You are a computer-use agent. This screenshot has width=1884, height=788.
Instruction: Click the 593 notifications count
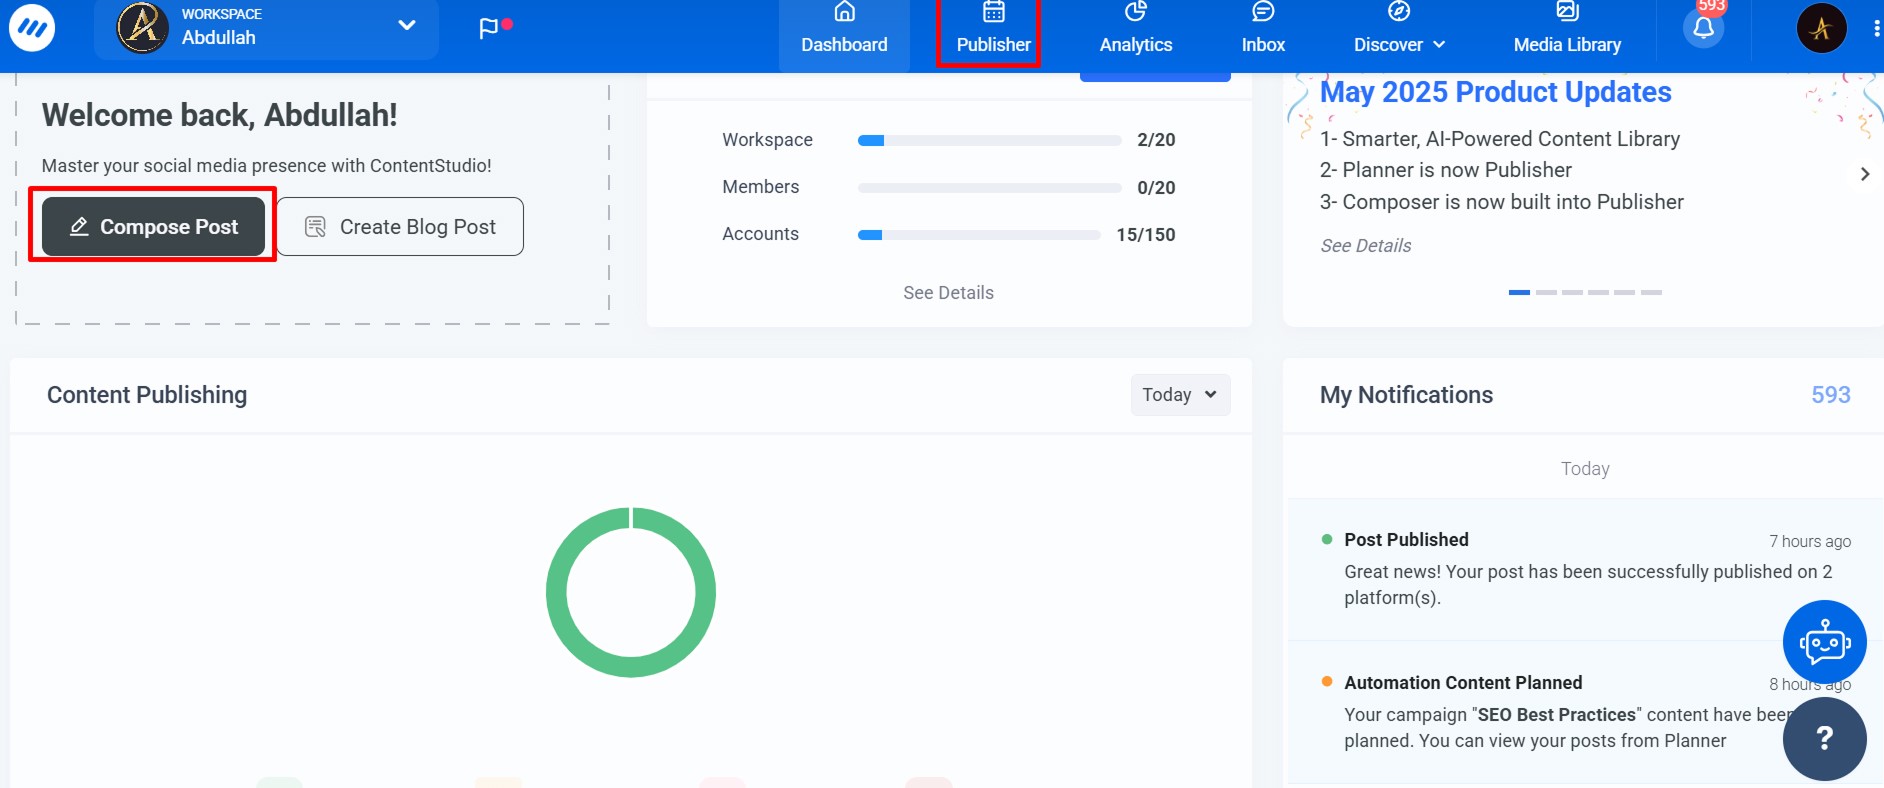click(1830, 395)
